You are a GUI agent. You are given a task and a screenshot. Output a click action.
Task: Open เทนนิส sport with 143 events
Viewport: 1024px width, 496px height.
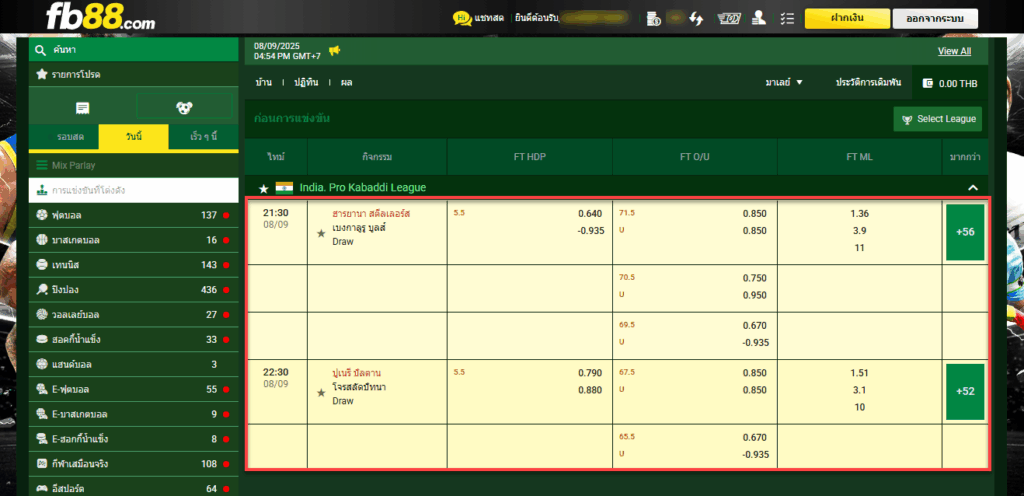click(x=133, y=265)
